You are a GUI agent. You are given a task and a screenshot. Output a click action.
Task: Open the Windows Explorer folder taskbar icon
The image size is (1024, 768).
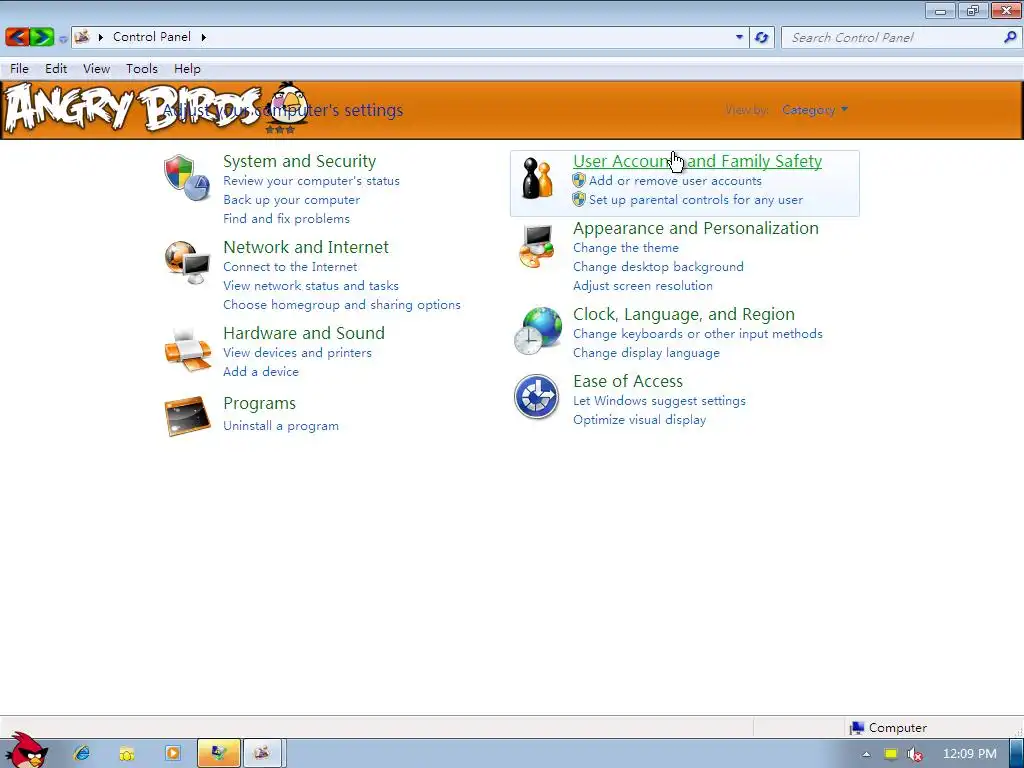(x=127, y=754)
